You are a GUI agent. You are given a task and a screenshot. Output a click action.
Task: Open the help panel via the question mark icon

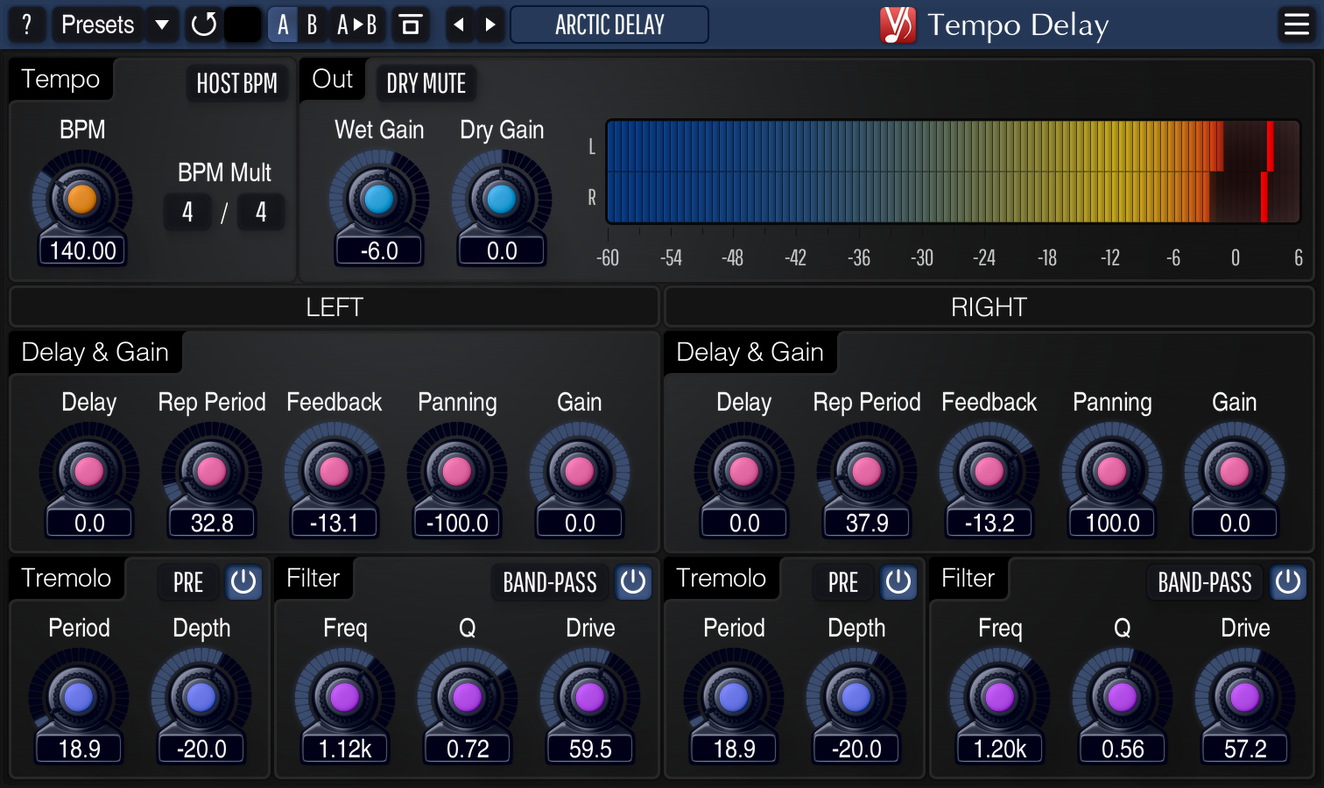(x=26, y=25)
